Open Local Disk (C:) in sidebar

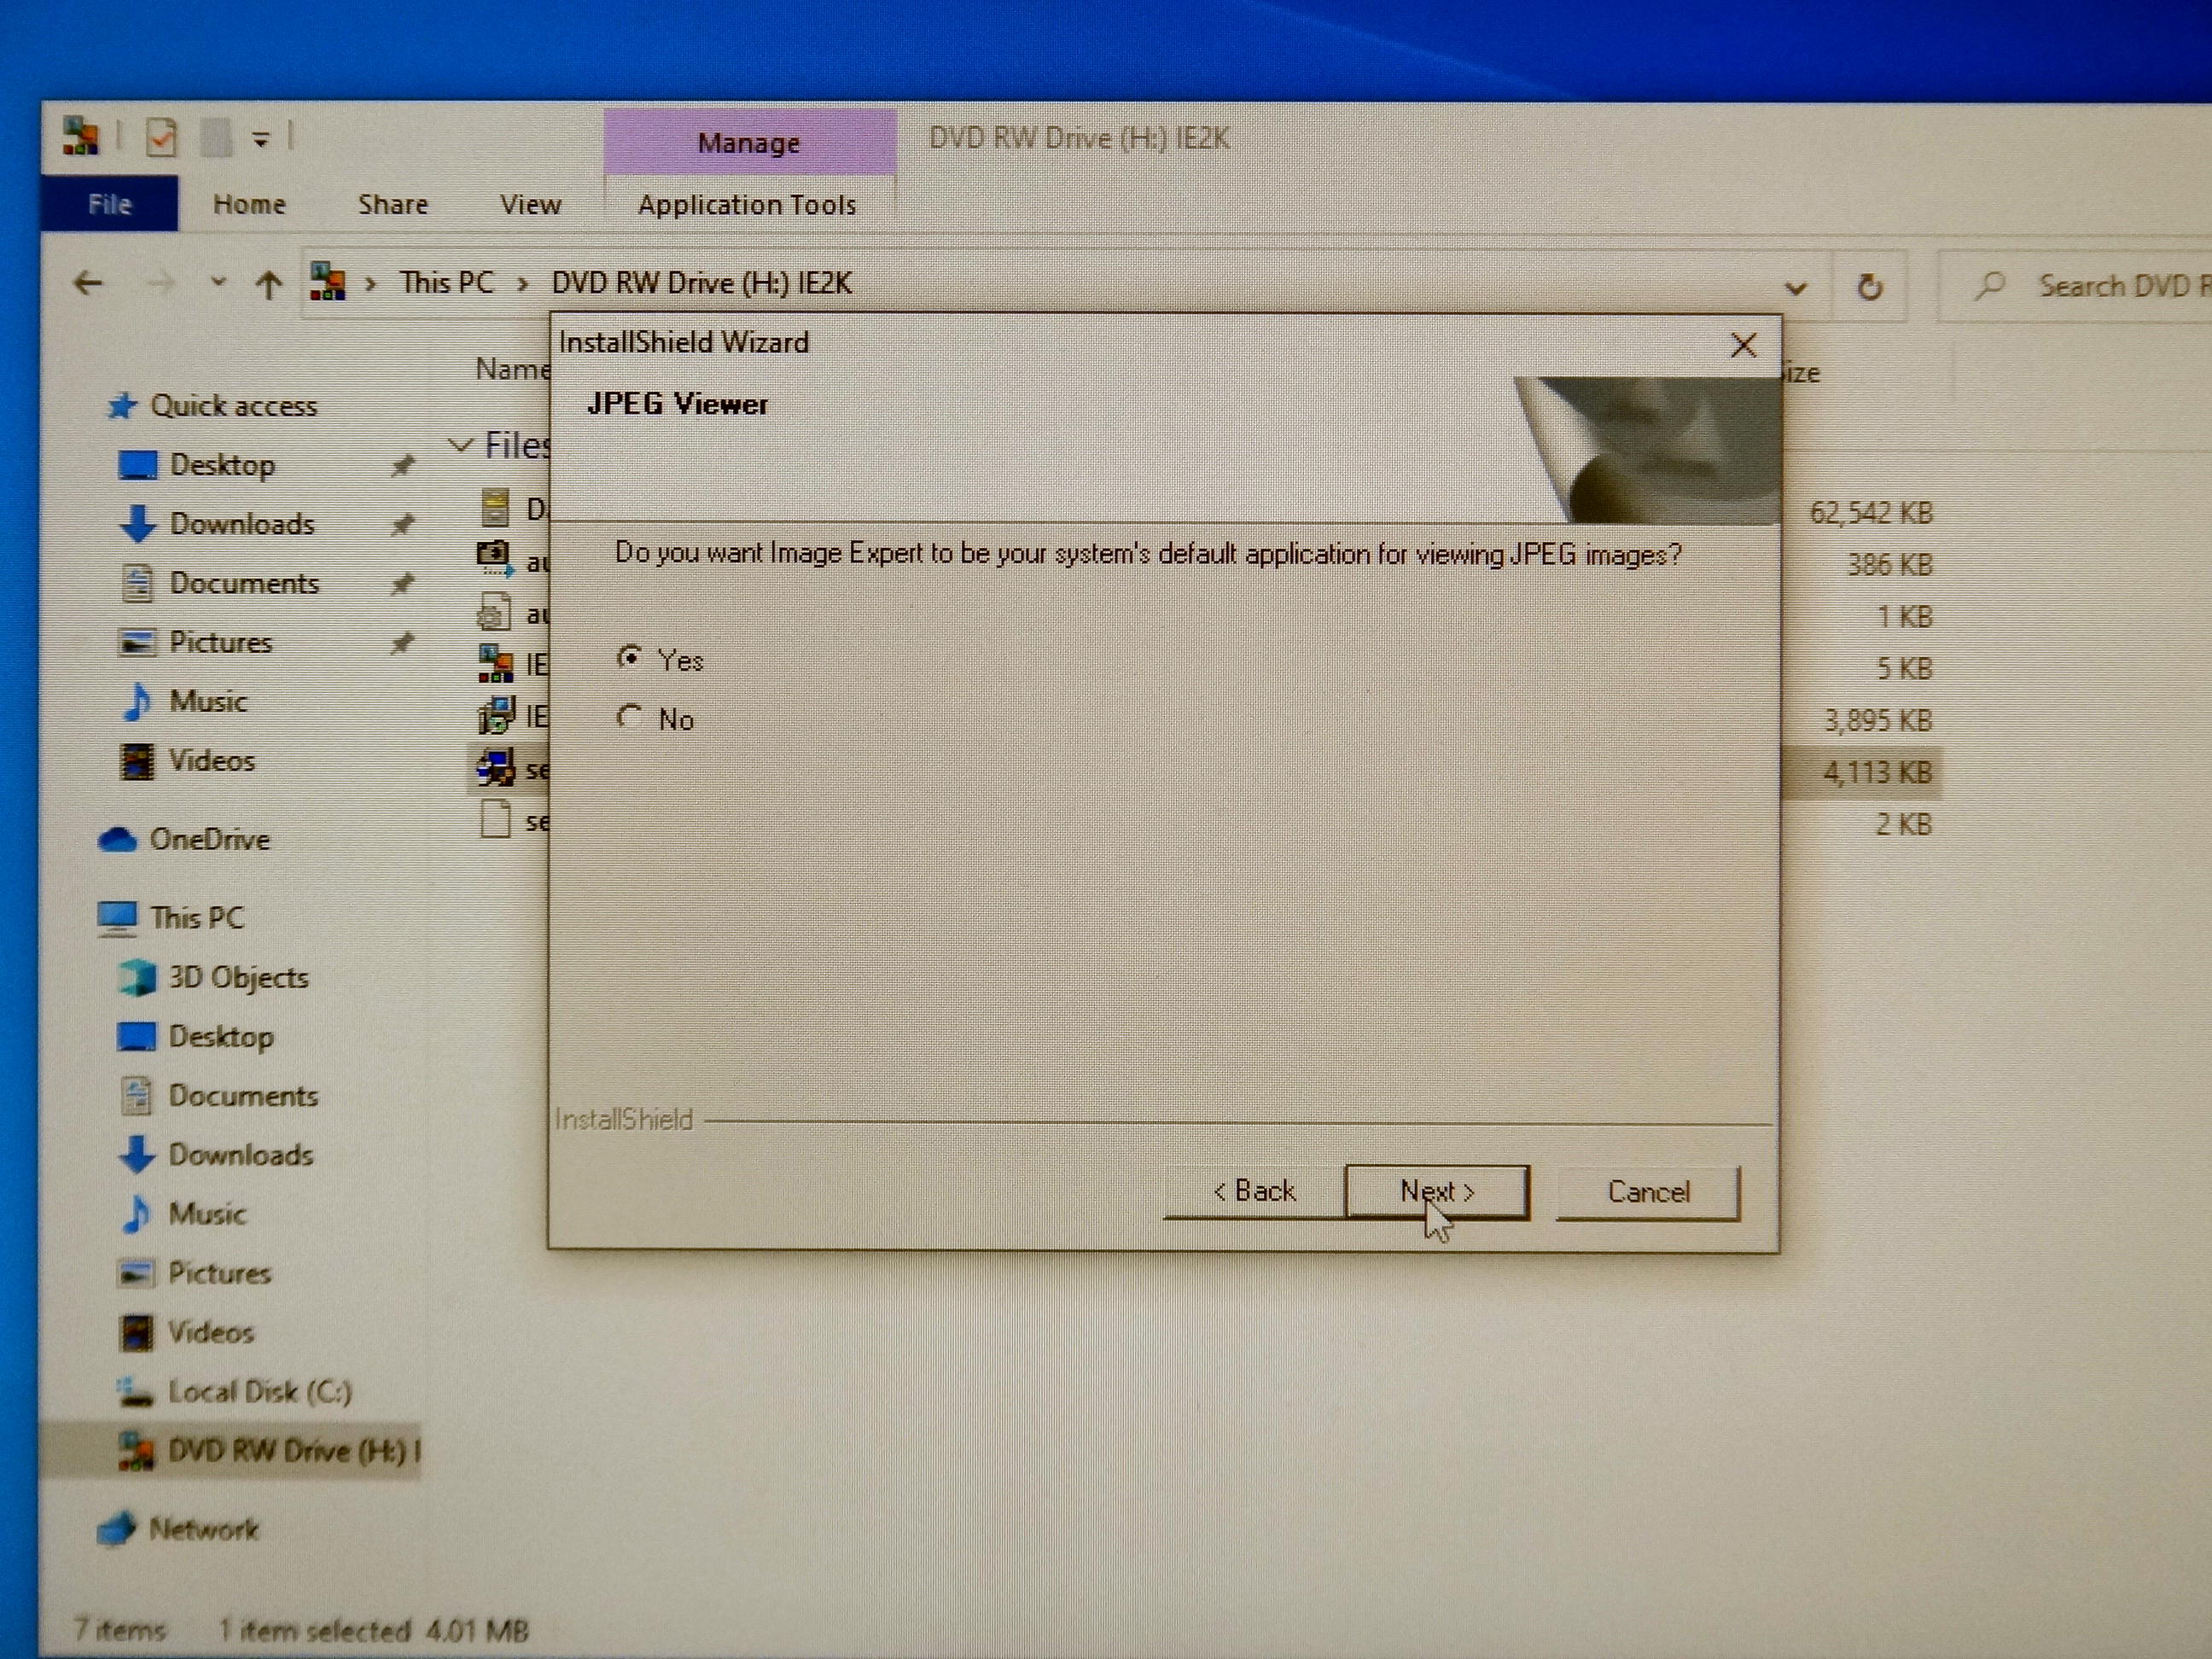[x=260, y=1391]
